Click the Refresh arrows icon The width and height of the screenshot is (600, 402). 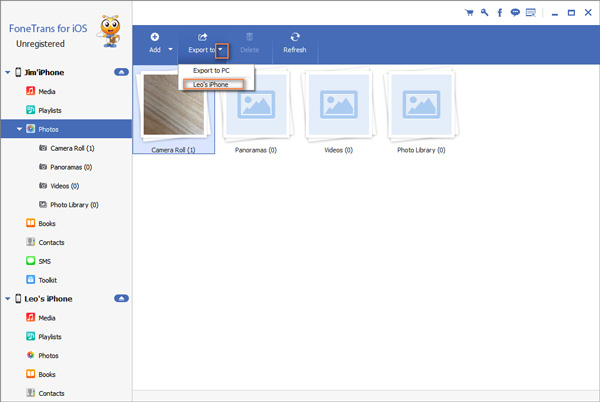295,37
